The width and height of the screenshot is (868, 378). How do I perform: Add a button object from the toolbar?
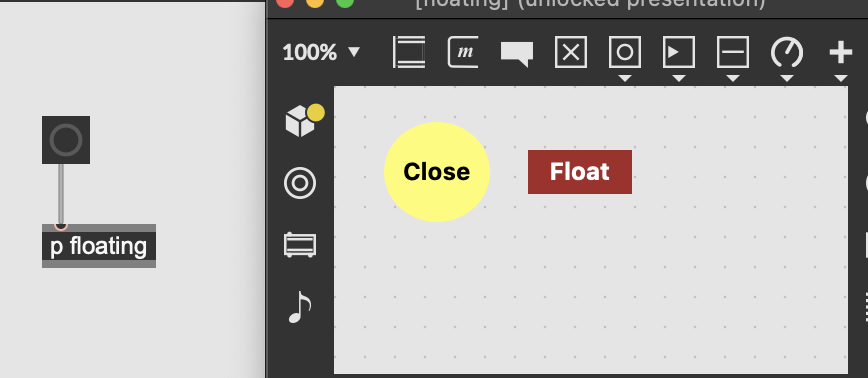[625, 53]
